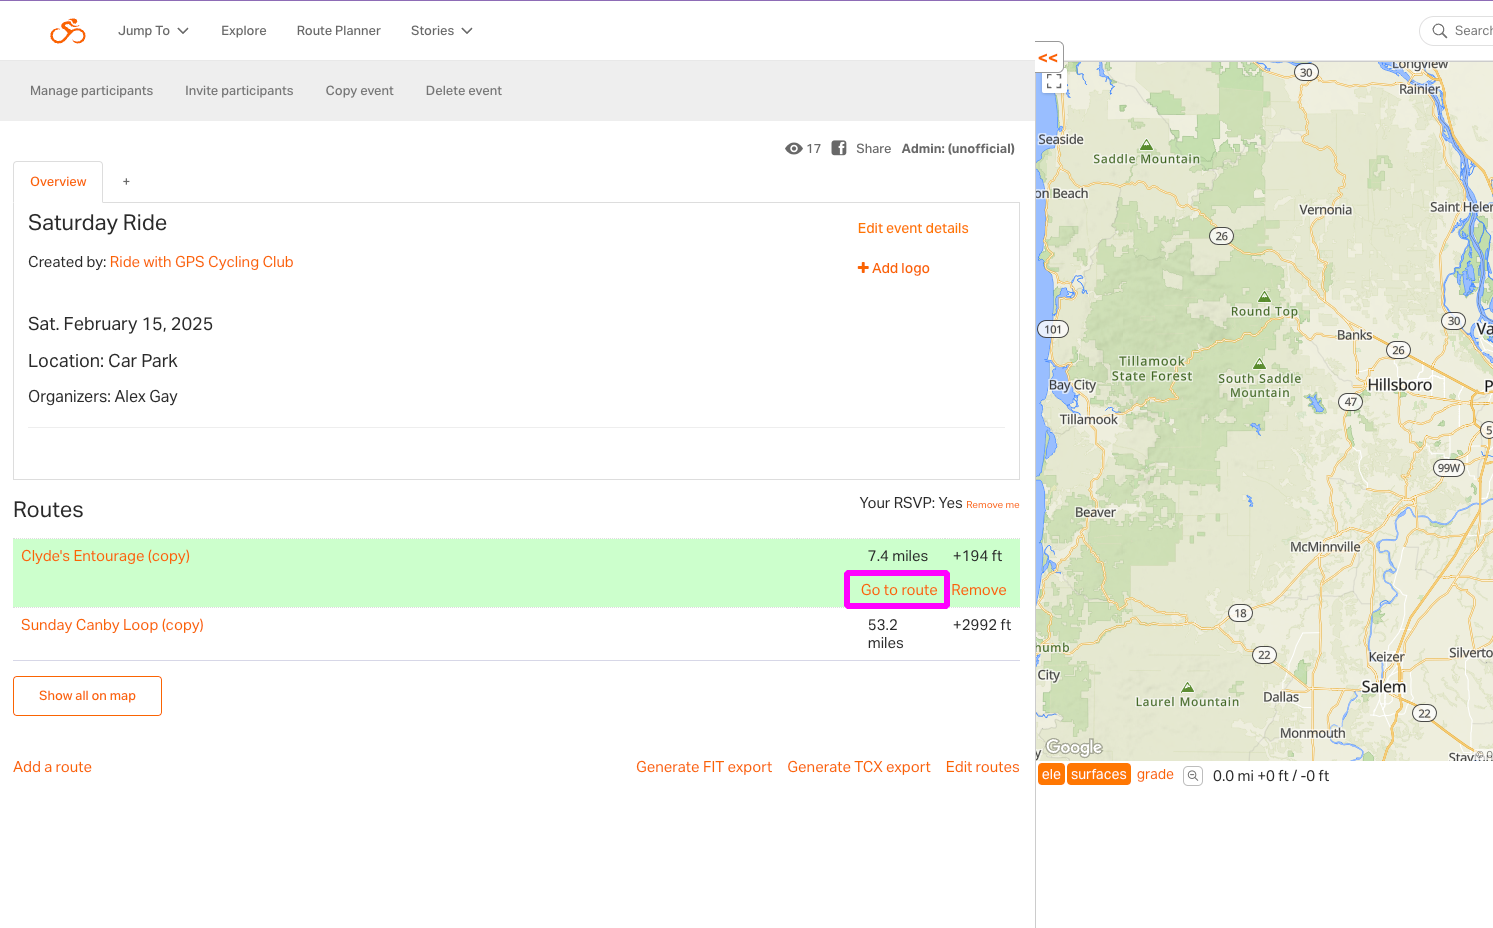Expand the Stories dropdown menu
Screen dimensions: 1493x928
tap(441, 31)
